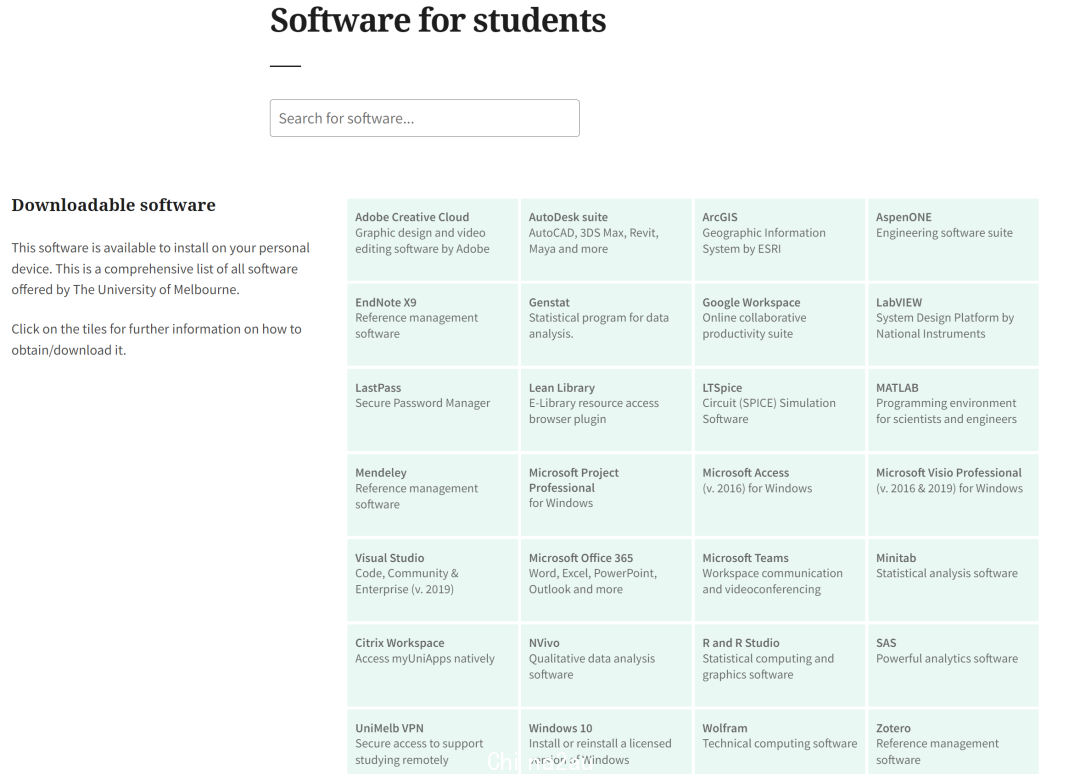This screenshot has height=774, width=1080.
Task: Open the Adobe Creative Cloud tile
Action: [433, 240]
